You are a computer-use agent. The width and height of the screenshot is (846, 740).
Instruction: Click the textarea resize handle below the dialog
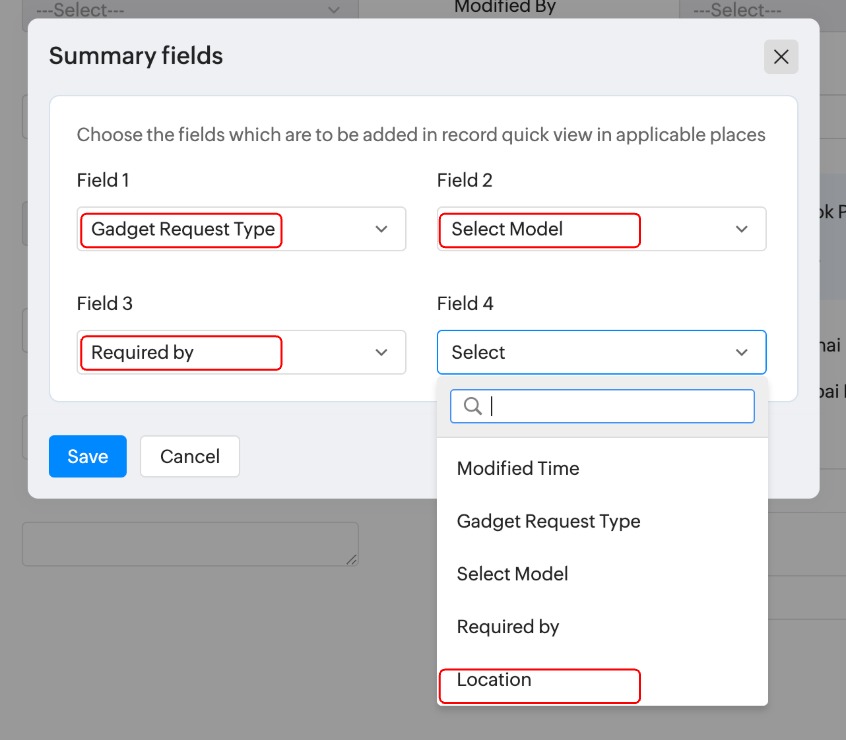[351, 560]
